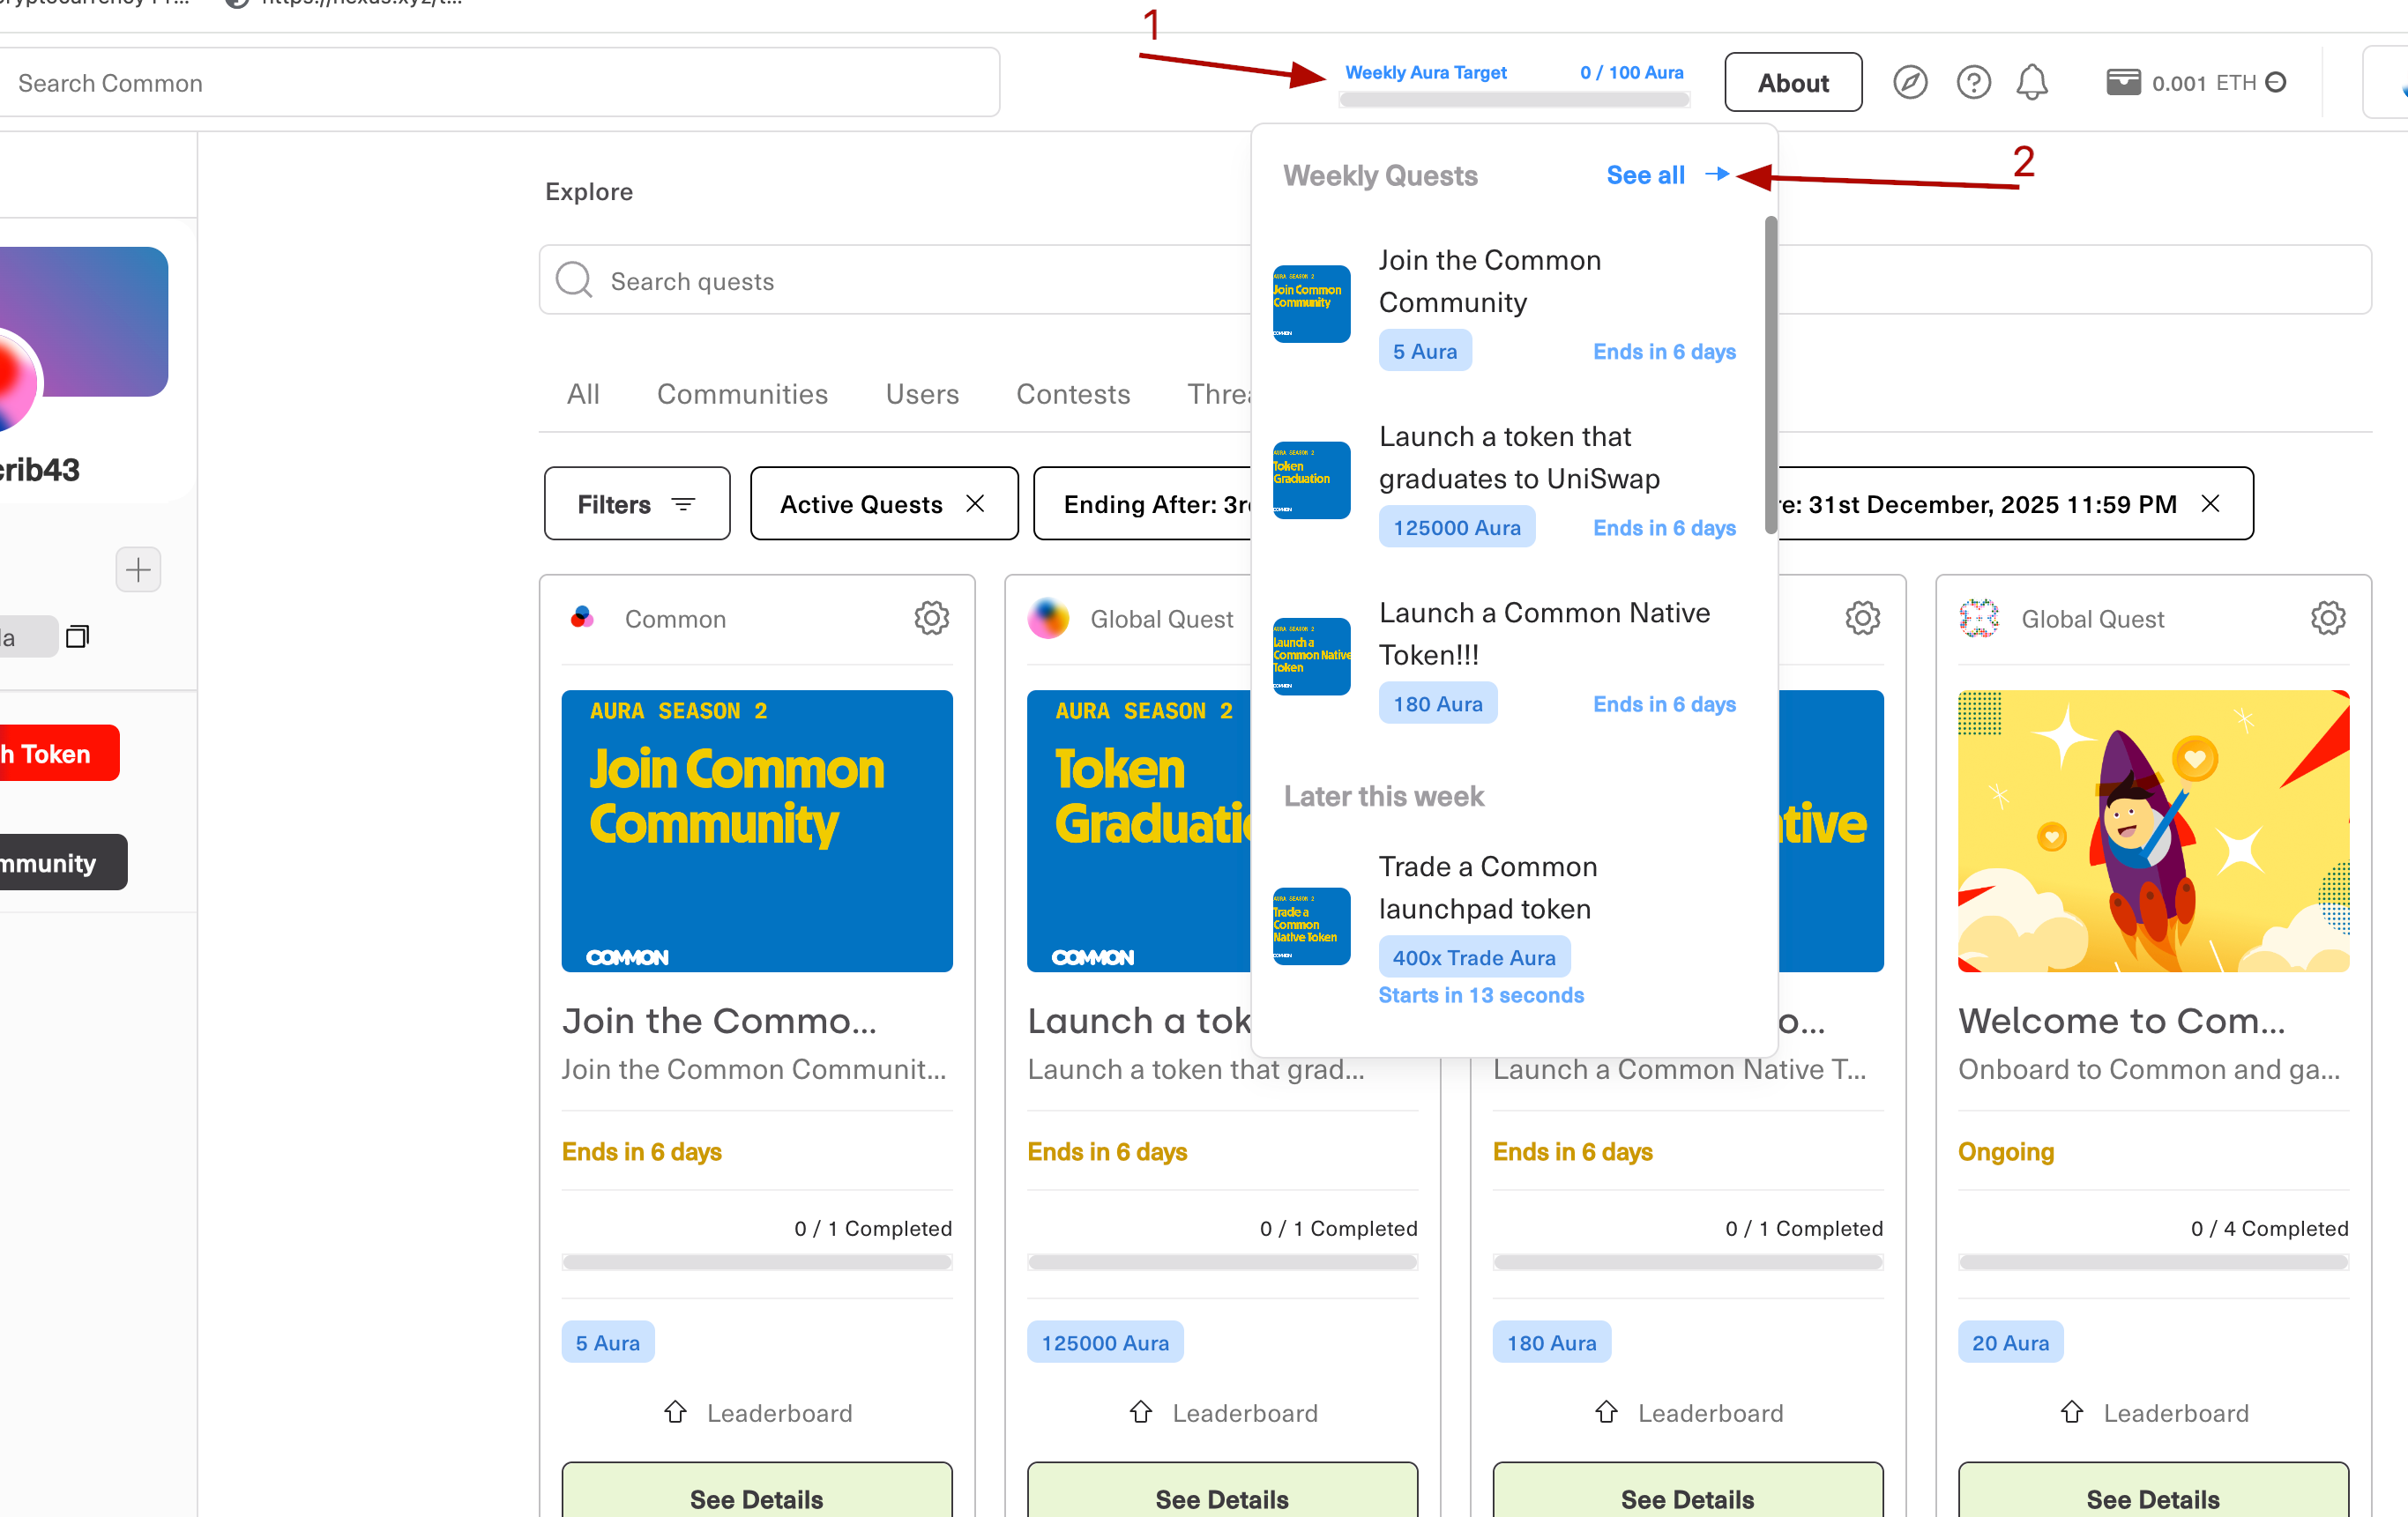The height and width of the screenshot is (1517, 2408).
Task: Click the dark Community button in sidebar
Action: point(63,862)
